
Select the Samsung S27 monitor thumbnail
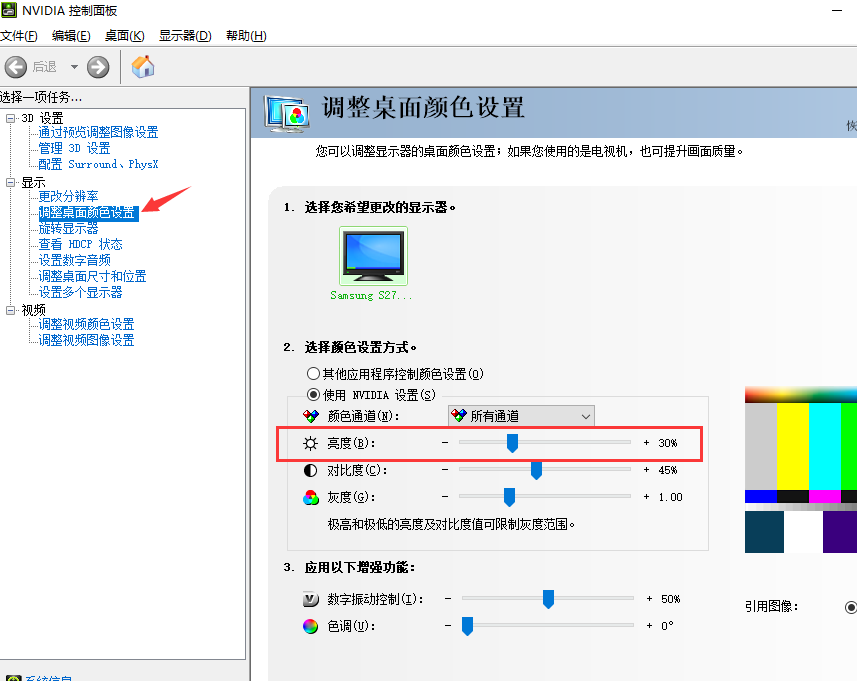372,255
